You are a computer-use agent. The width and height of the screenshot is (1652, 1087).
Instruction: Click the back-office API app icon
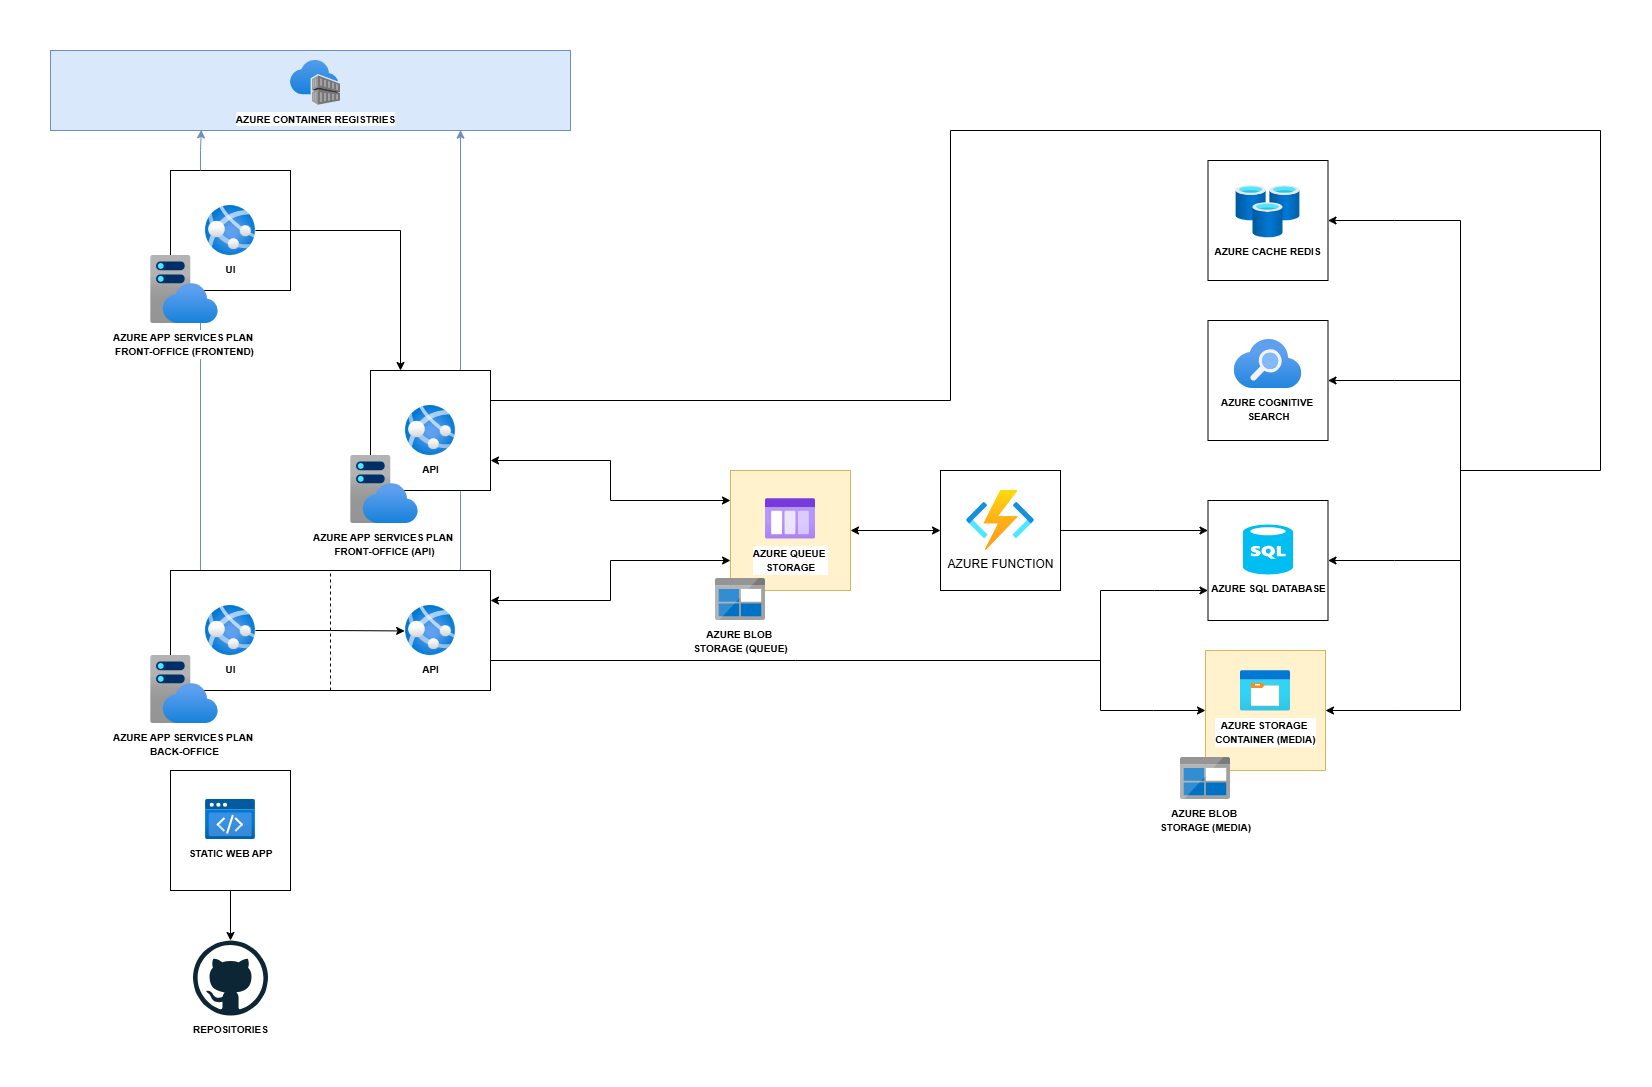click(x=430, y=630)
